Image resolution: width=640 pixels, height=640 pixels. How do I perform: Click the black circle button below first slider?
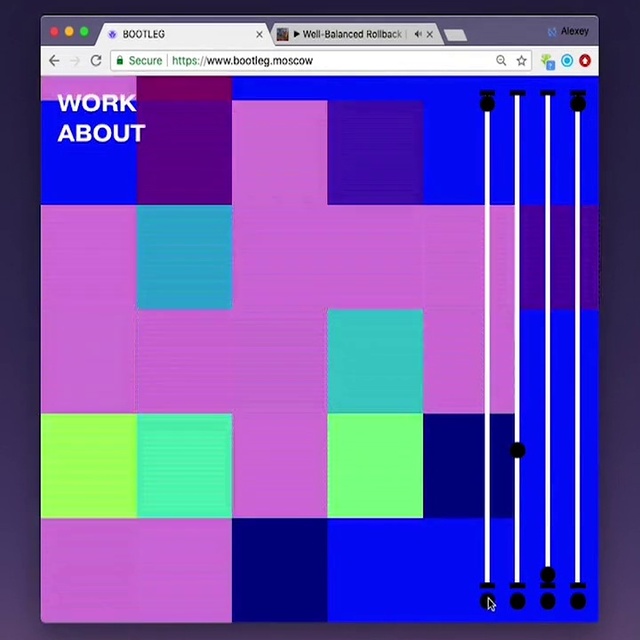487,602
